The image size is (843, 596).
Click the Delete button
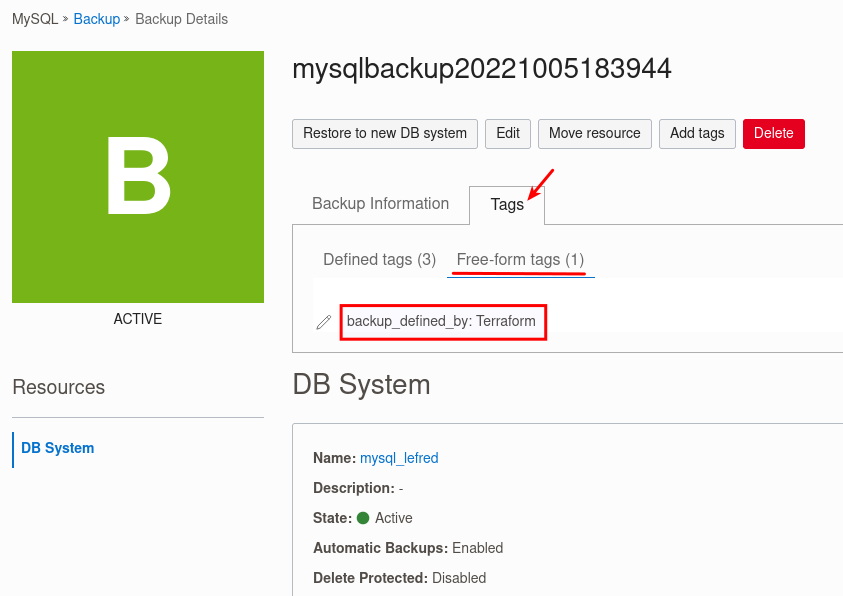(773, 133)
